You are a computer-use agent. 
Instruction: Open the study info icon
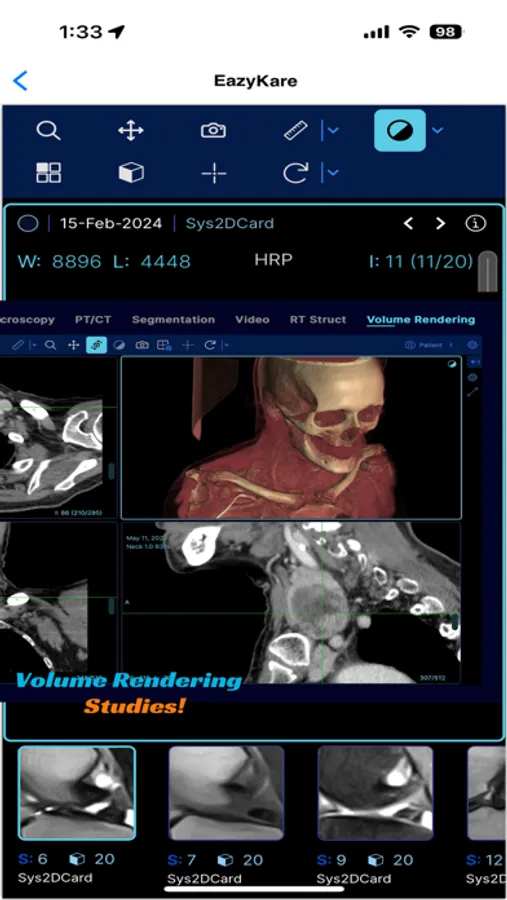point(475,223)
